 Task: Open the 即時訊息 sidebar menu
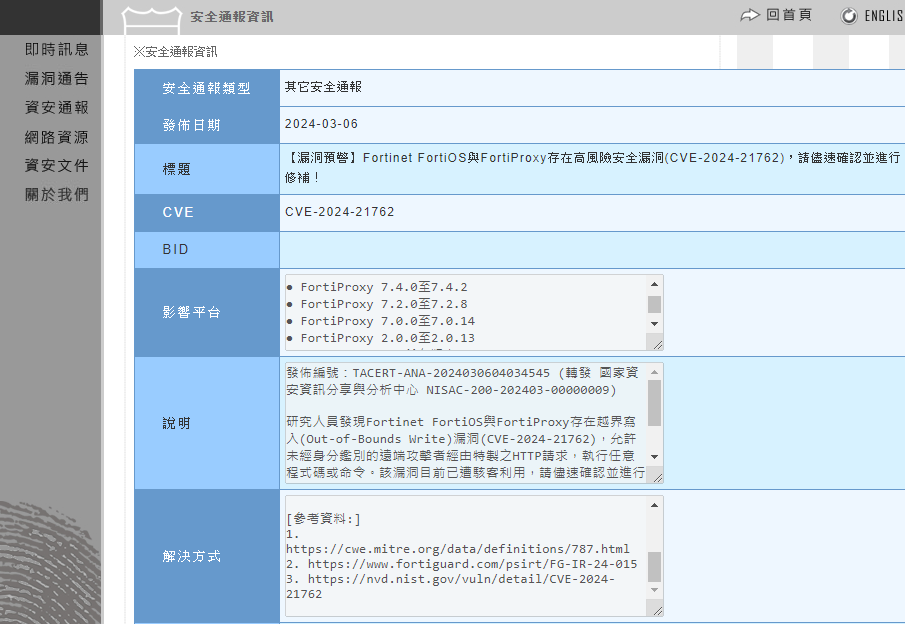pyautogui.click(x=57, y=50)
